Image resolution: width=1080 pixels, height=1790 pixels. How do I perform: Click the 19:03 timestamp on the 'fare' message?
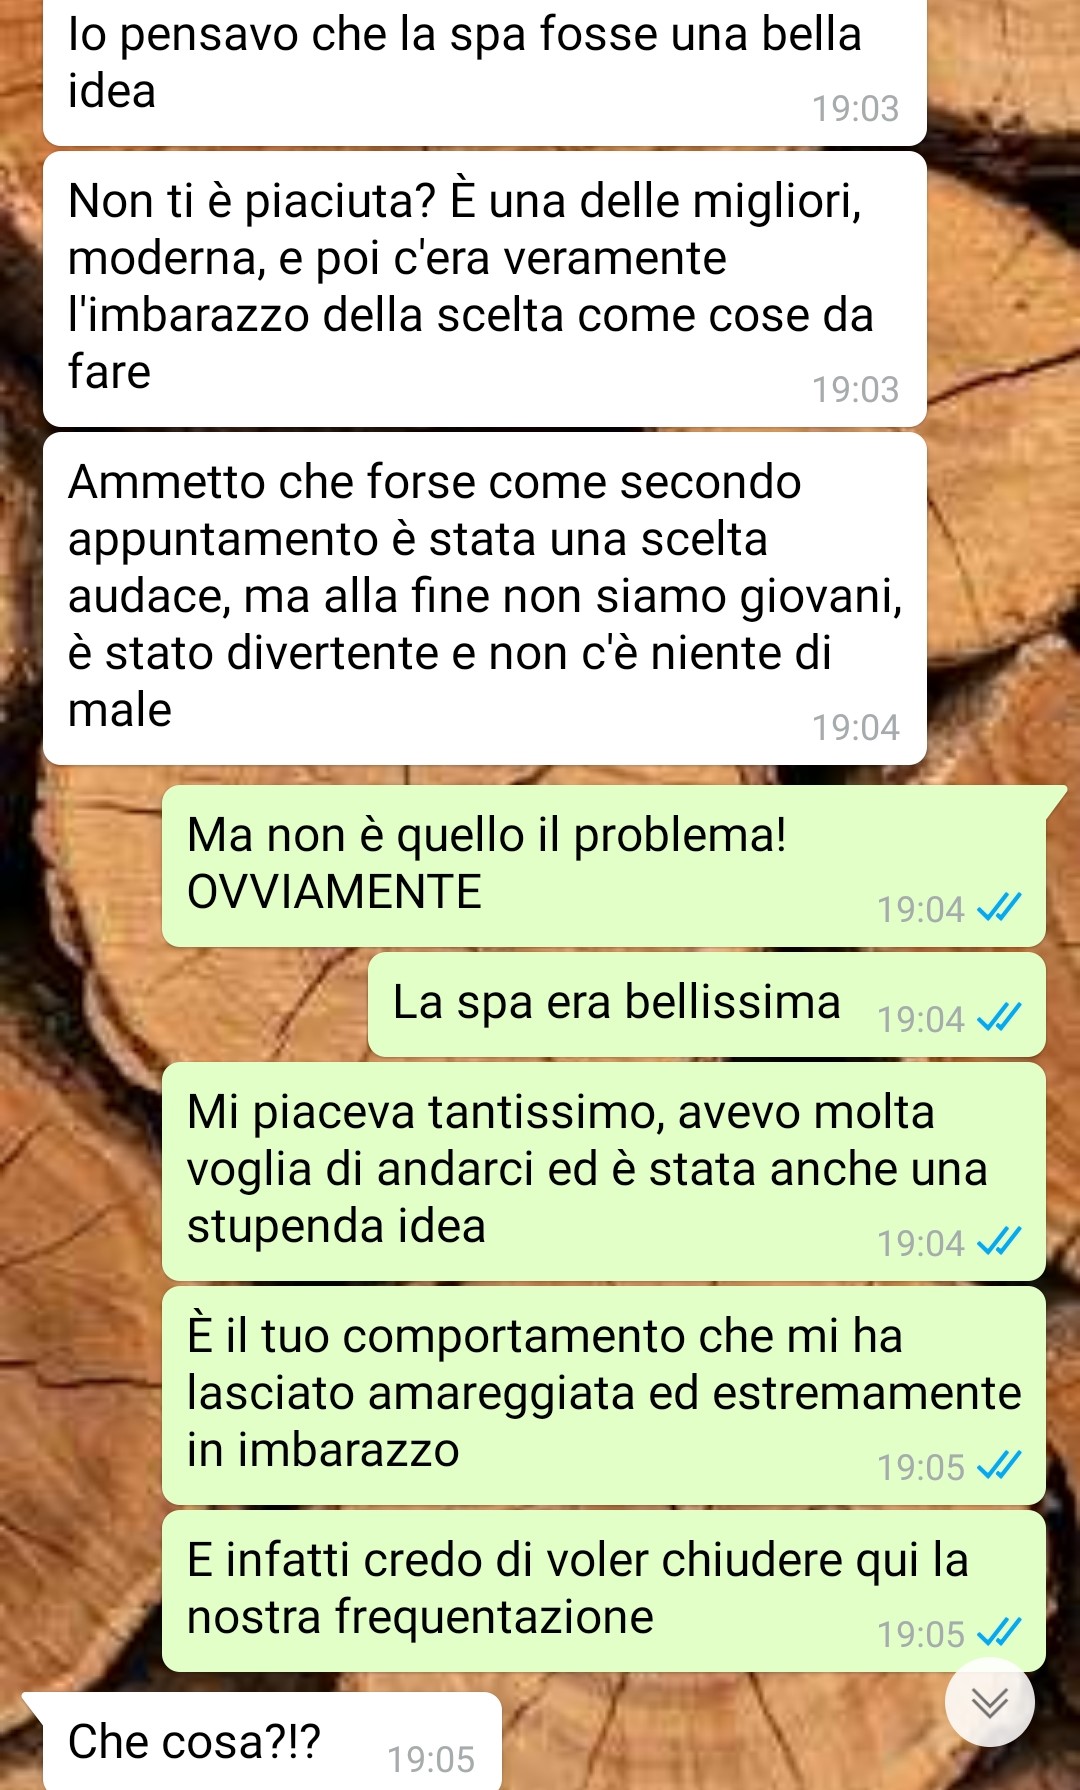pos(855,389)
